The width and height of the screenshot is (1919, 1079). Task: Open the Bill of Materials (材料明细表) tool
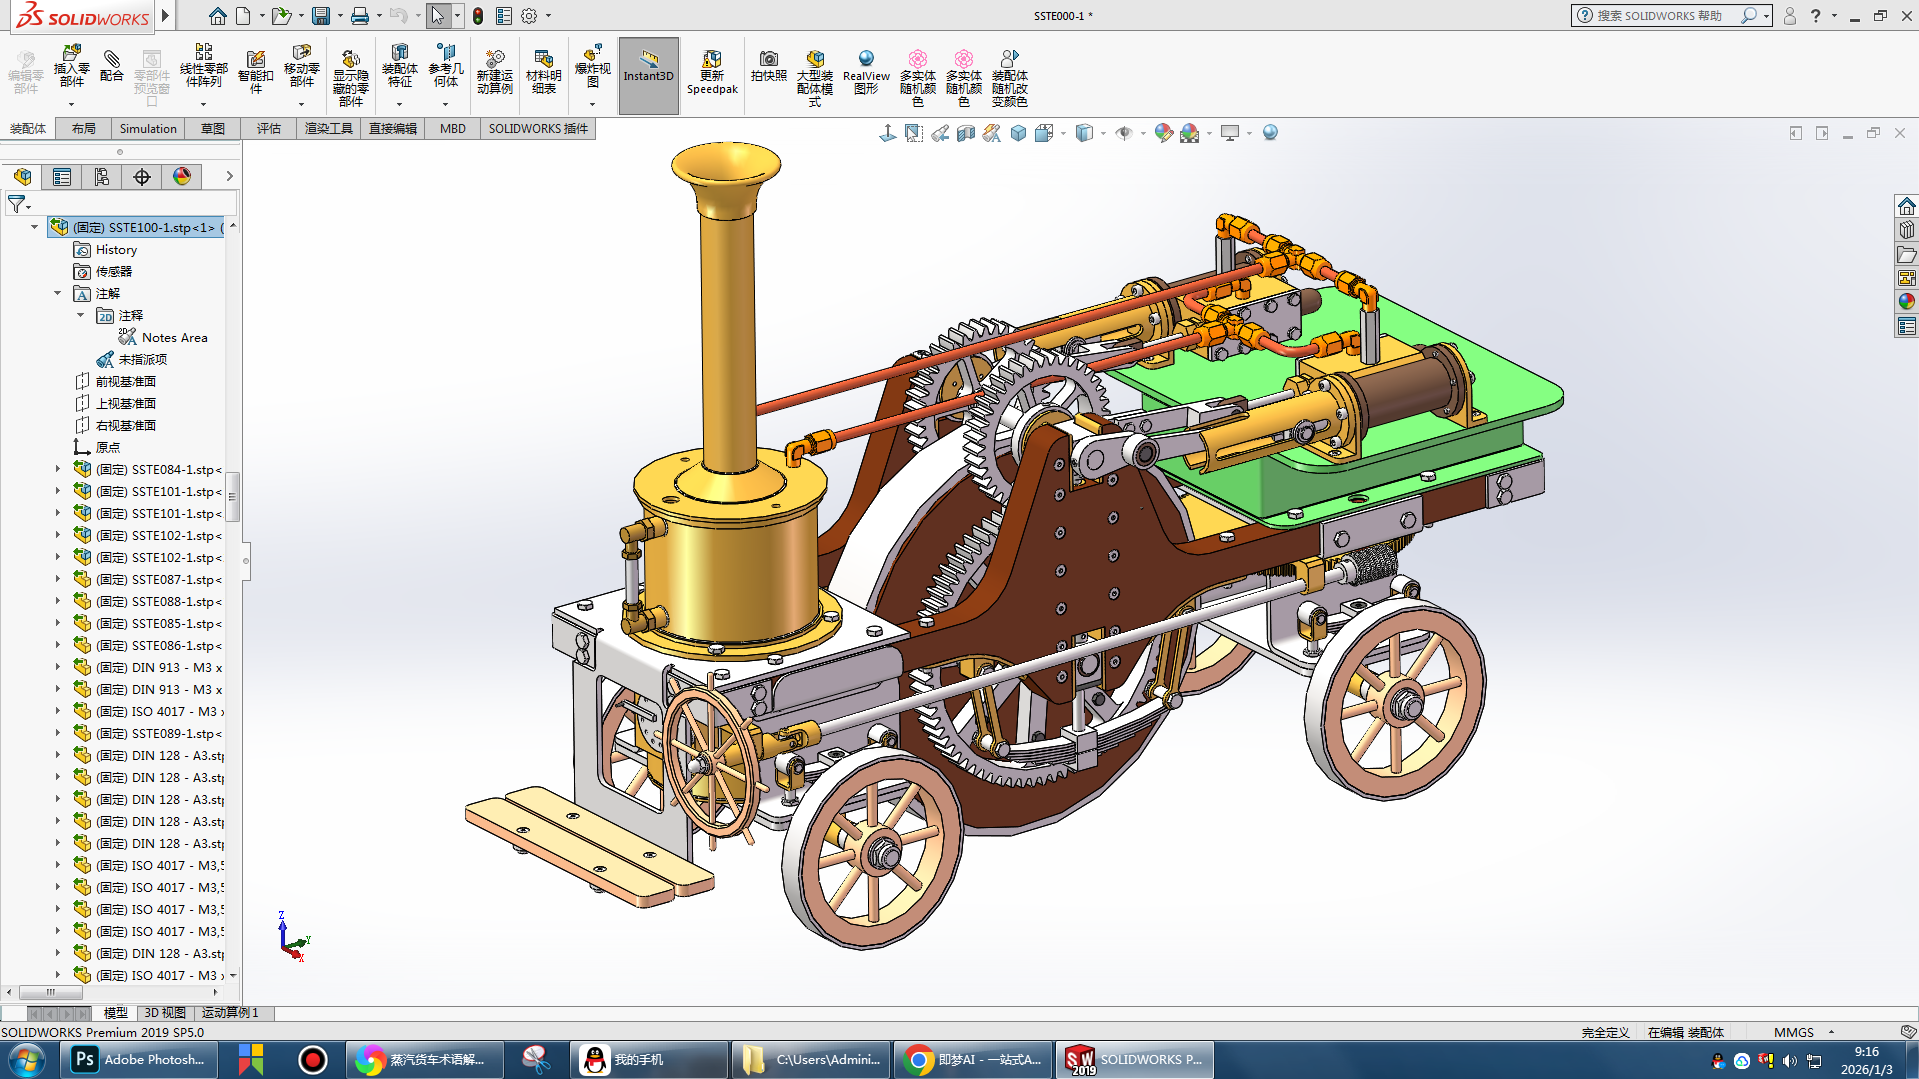coord(543,72)
